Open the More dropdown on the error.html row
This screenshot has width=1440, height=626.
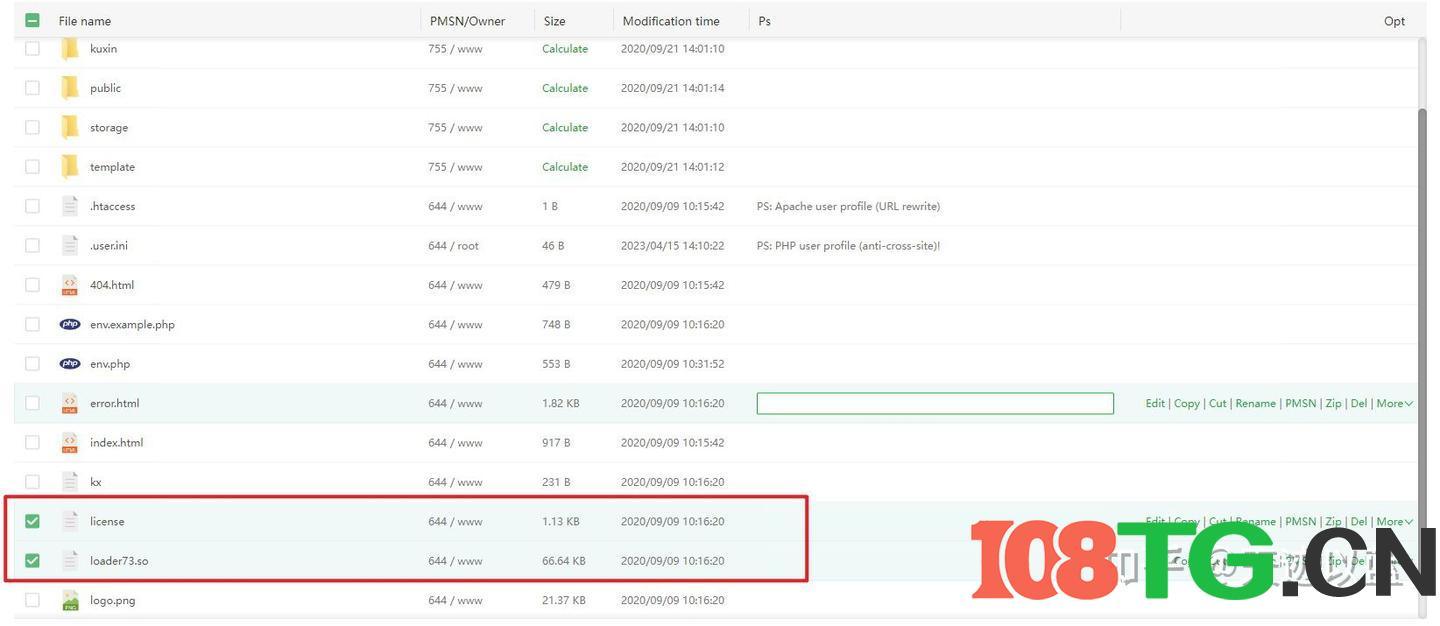coord(1392,402)
